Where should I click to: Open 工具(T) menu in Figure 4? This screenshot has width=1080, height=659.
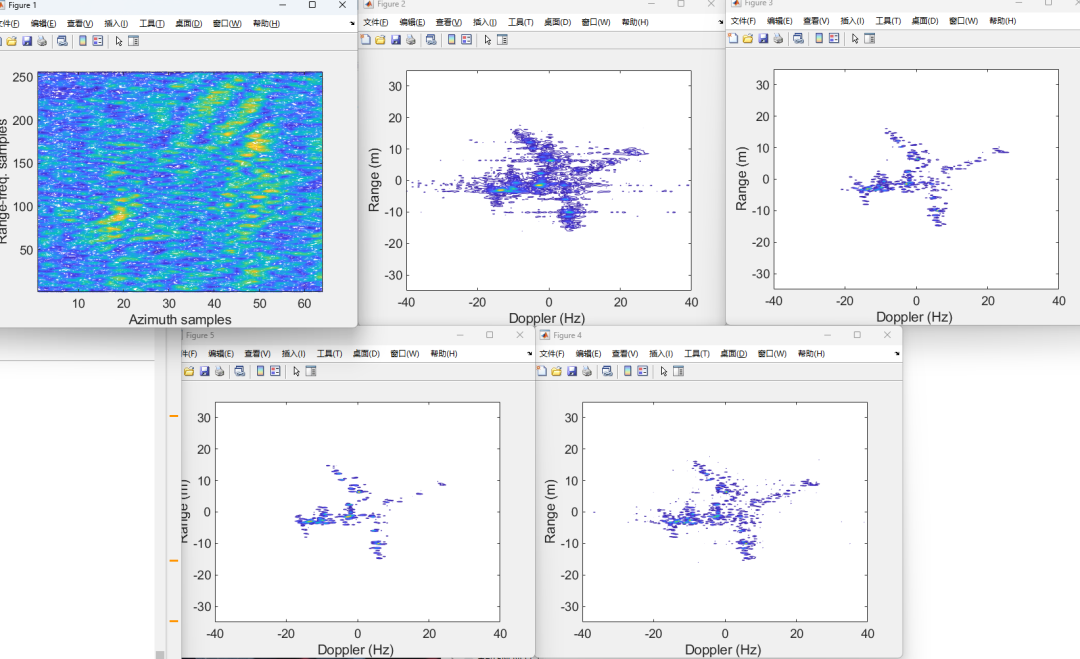[697, 353]
